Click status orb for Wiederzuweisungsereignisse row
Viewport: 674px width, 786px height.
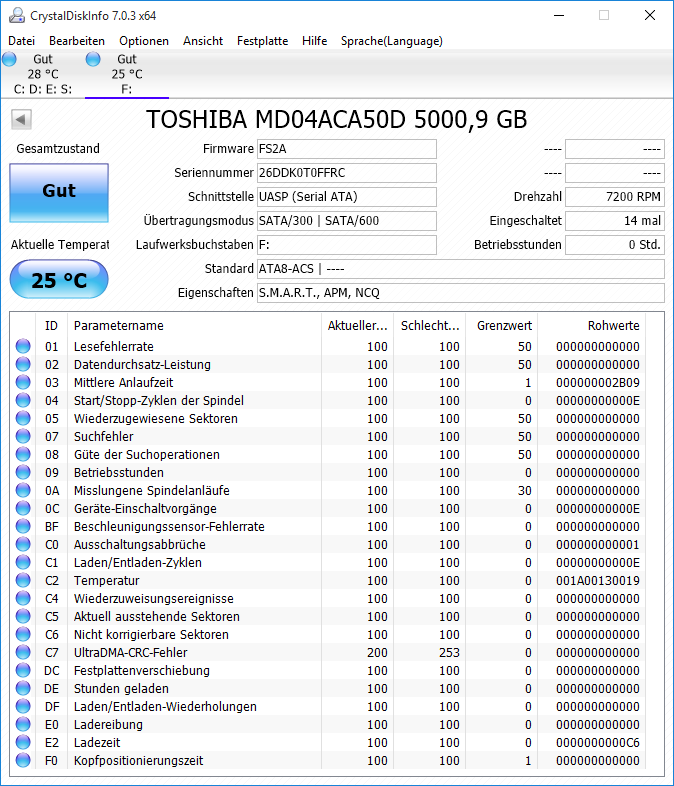pos(23,599)
